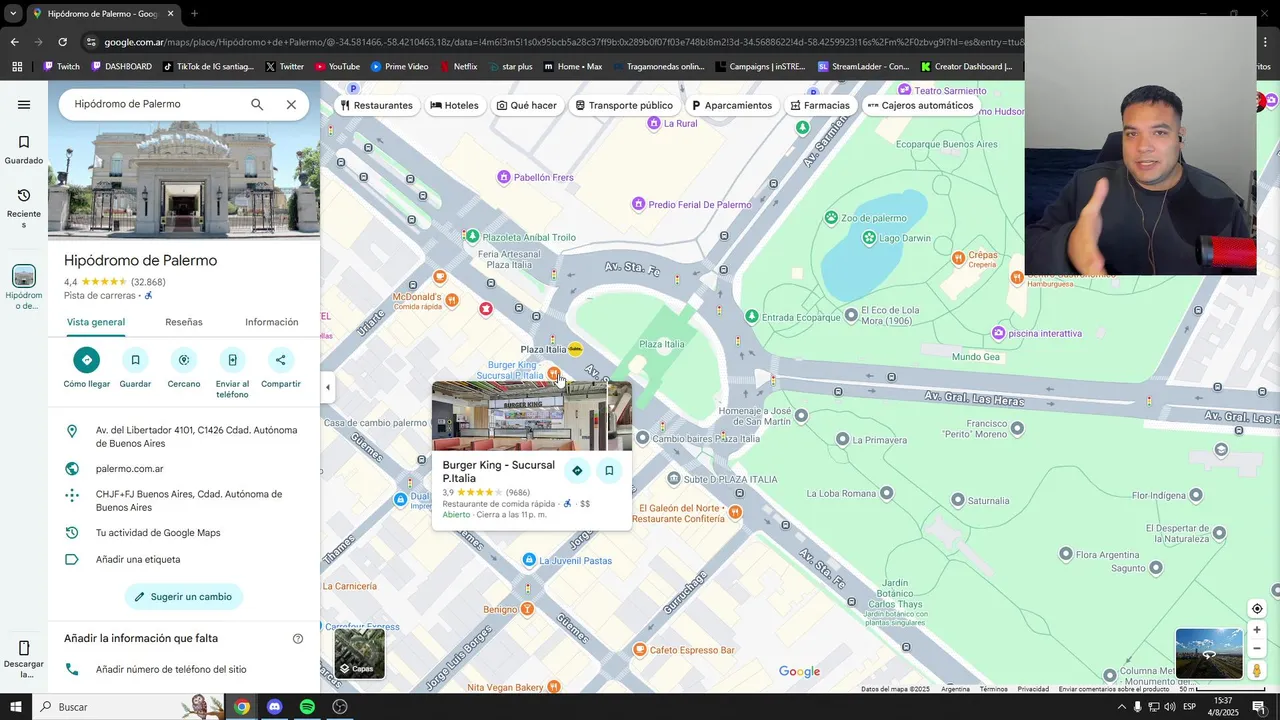Open the Windows Start menu
1280x720 pixels.
point(16,707)
